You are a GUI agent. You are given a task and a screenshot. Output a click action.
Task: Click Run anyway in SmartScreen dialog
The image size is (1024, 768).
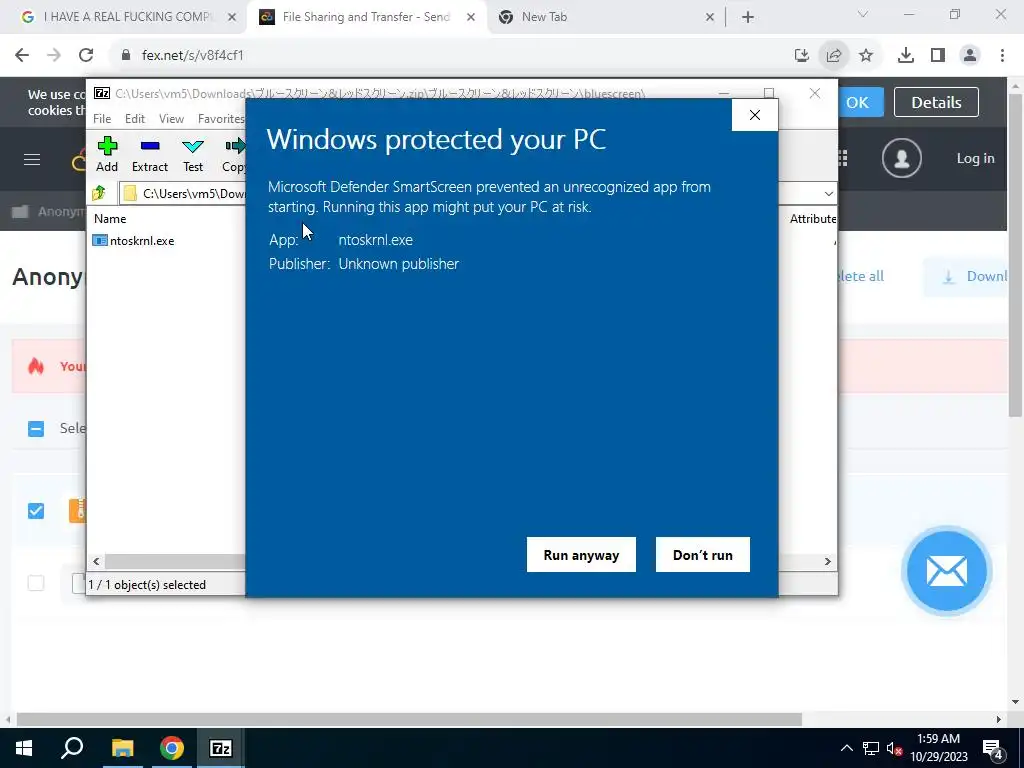(581, 554)
